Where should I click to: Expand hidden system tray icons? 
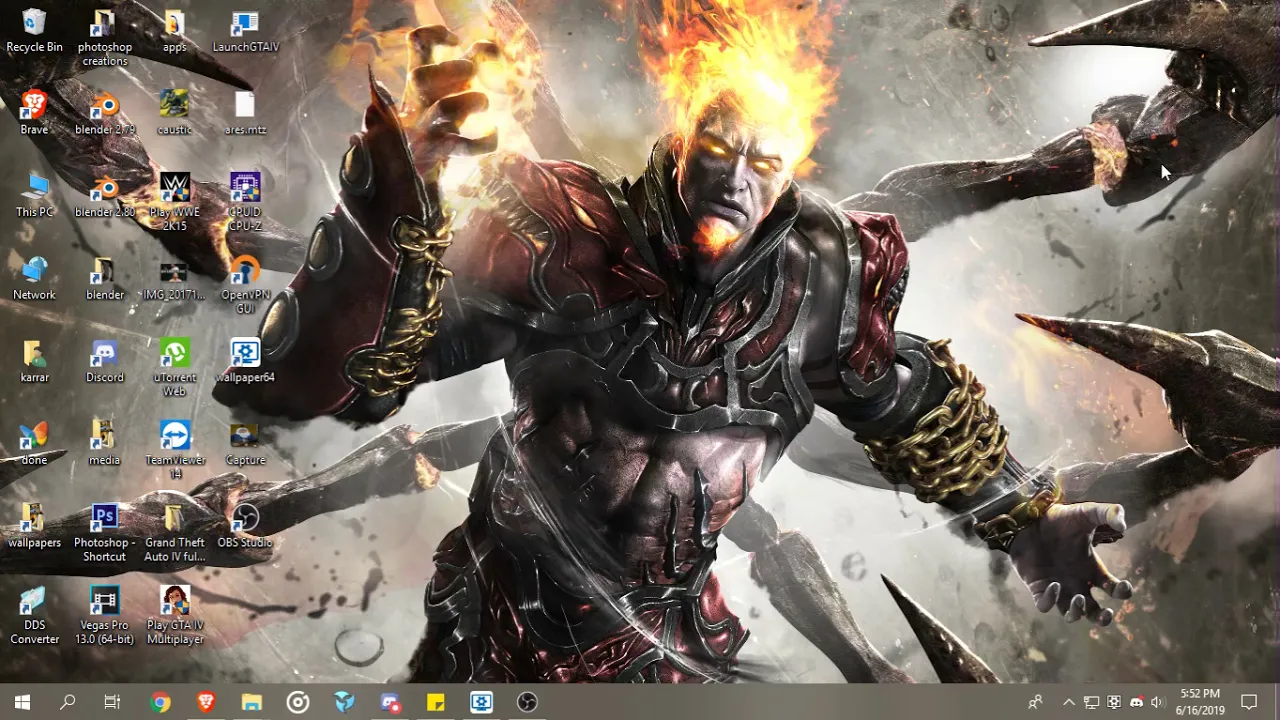[1069, 702]
